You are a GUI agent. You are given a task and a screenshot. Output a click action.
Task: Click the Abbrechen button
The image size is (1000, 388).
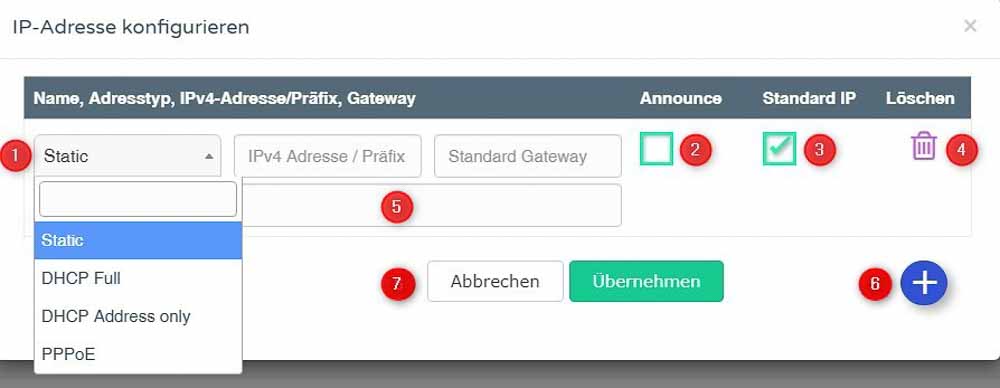[495, 281]
